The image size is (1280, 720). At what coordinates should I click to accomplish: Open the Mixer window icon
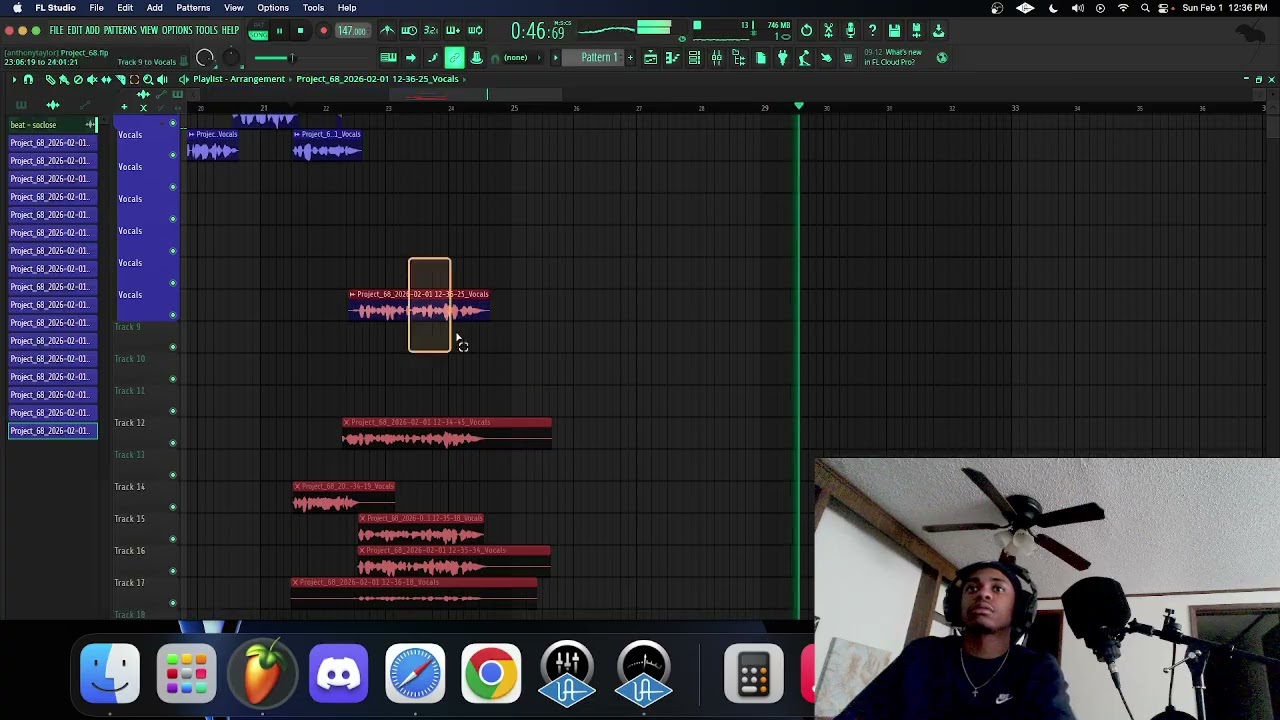(x=717, y=58)
